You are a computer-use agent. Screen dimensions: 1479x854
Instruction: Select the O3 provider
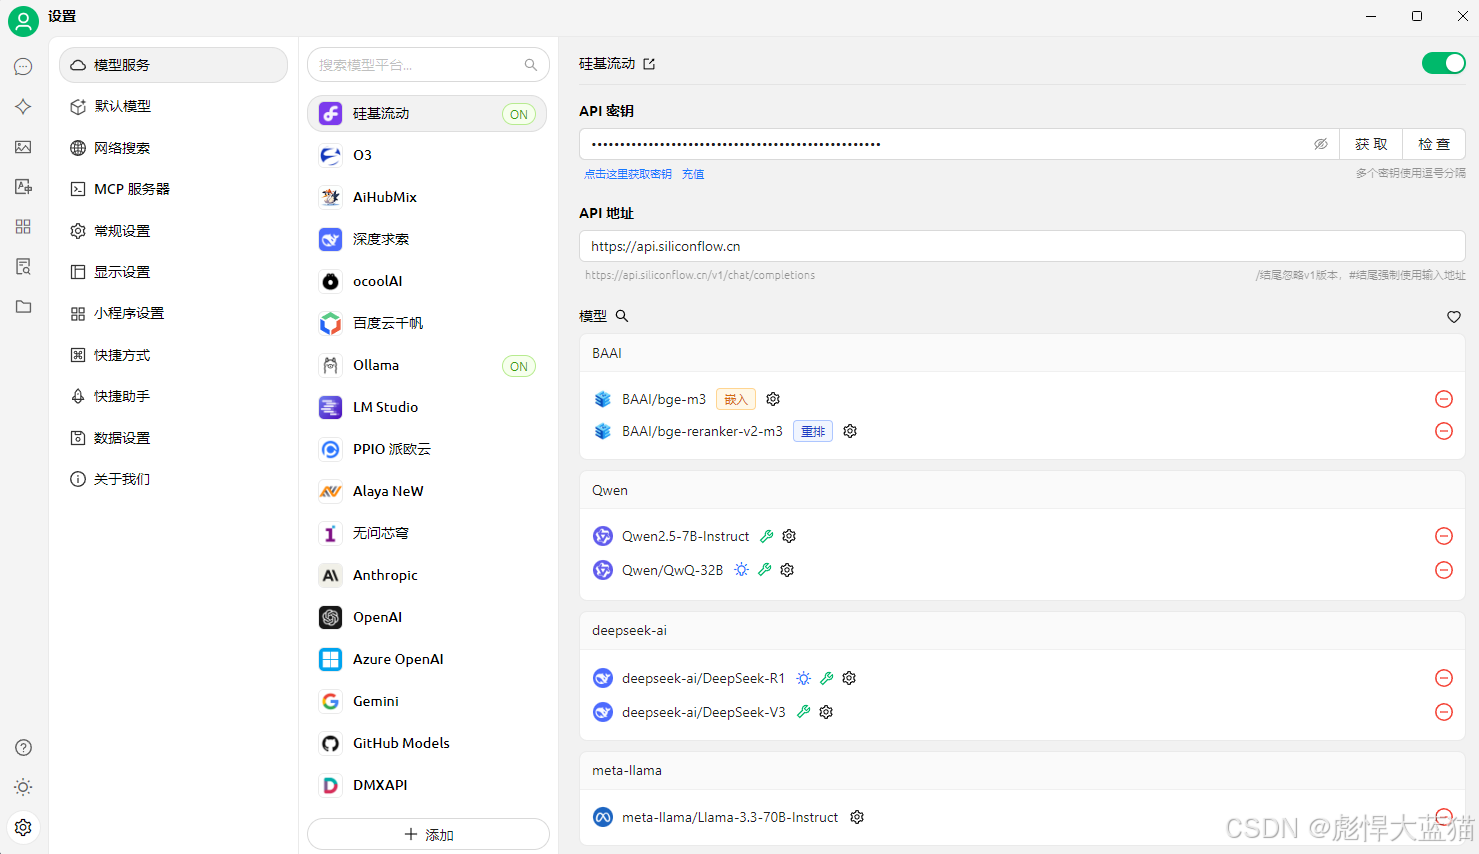pyautogui.click(x=427, y=155)
